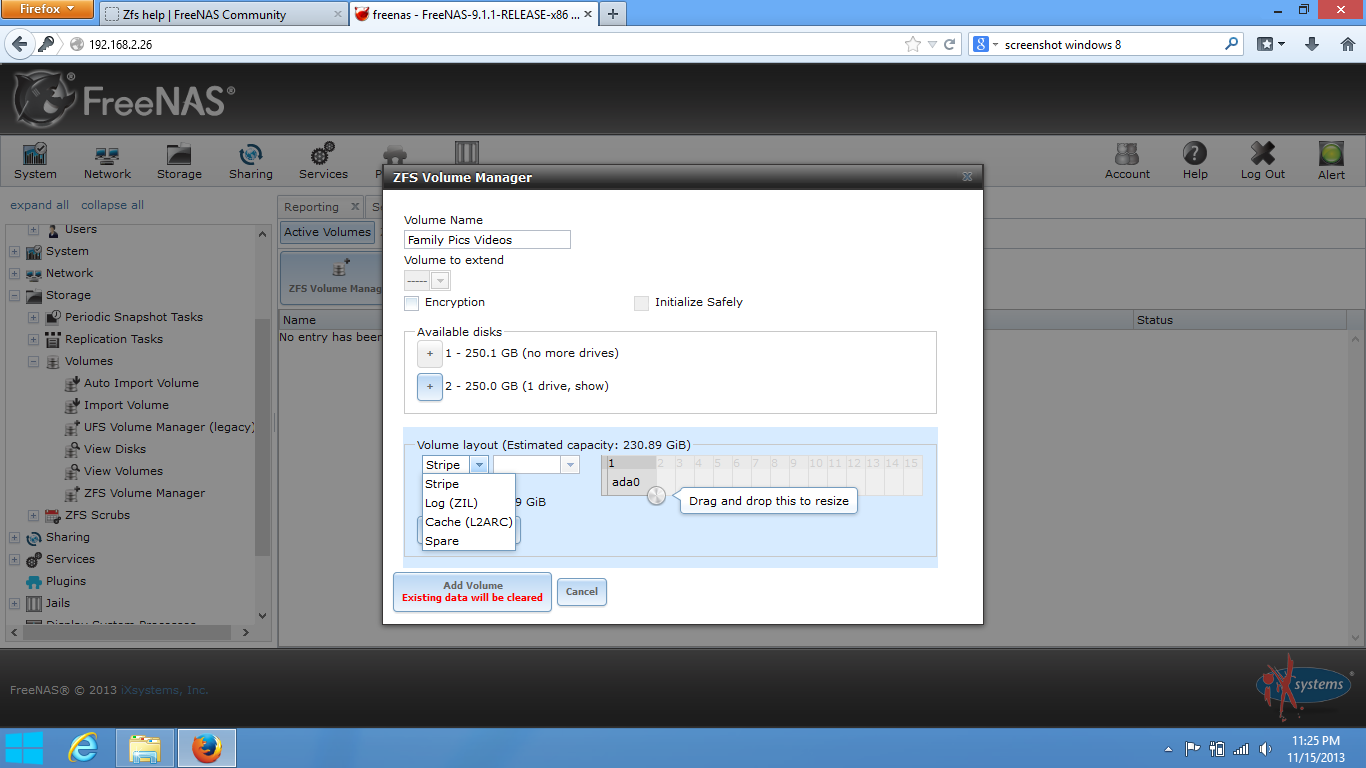Viewport: 1366px width, 768px height.
Task: Collapse the Volumes tree node
Action: point(33,361)
